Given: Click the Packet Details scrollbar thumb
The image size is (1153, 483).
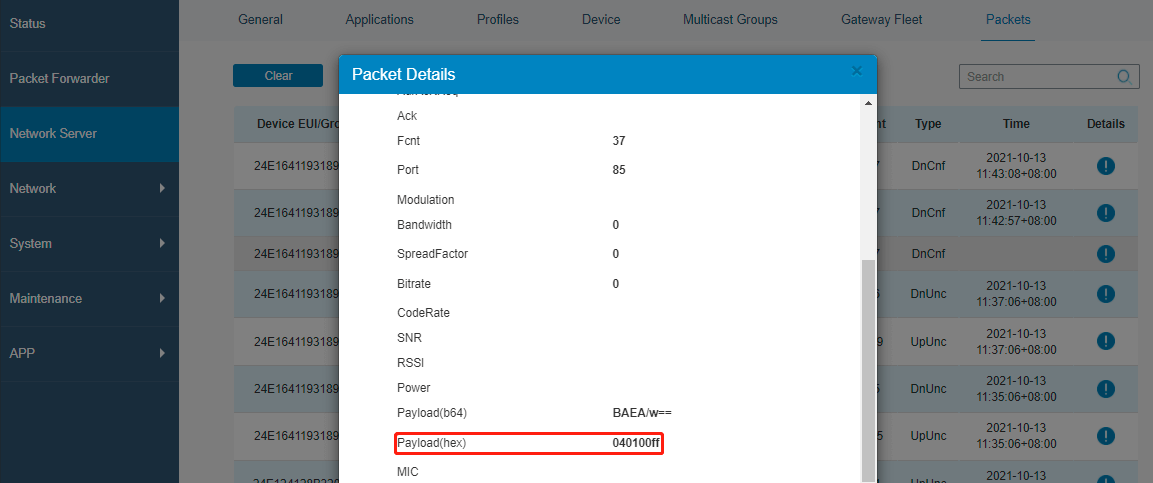Looking at the screenshot, I should click(x=868, y=370).
